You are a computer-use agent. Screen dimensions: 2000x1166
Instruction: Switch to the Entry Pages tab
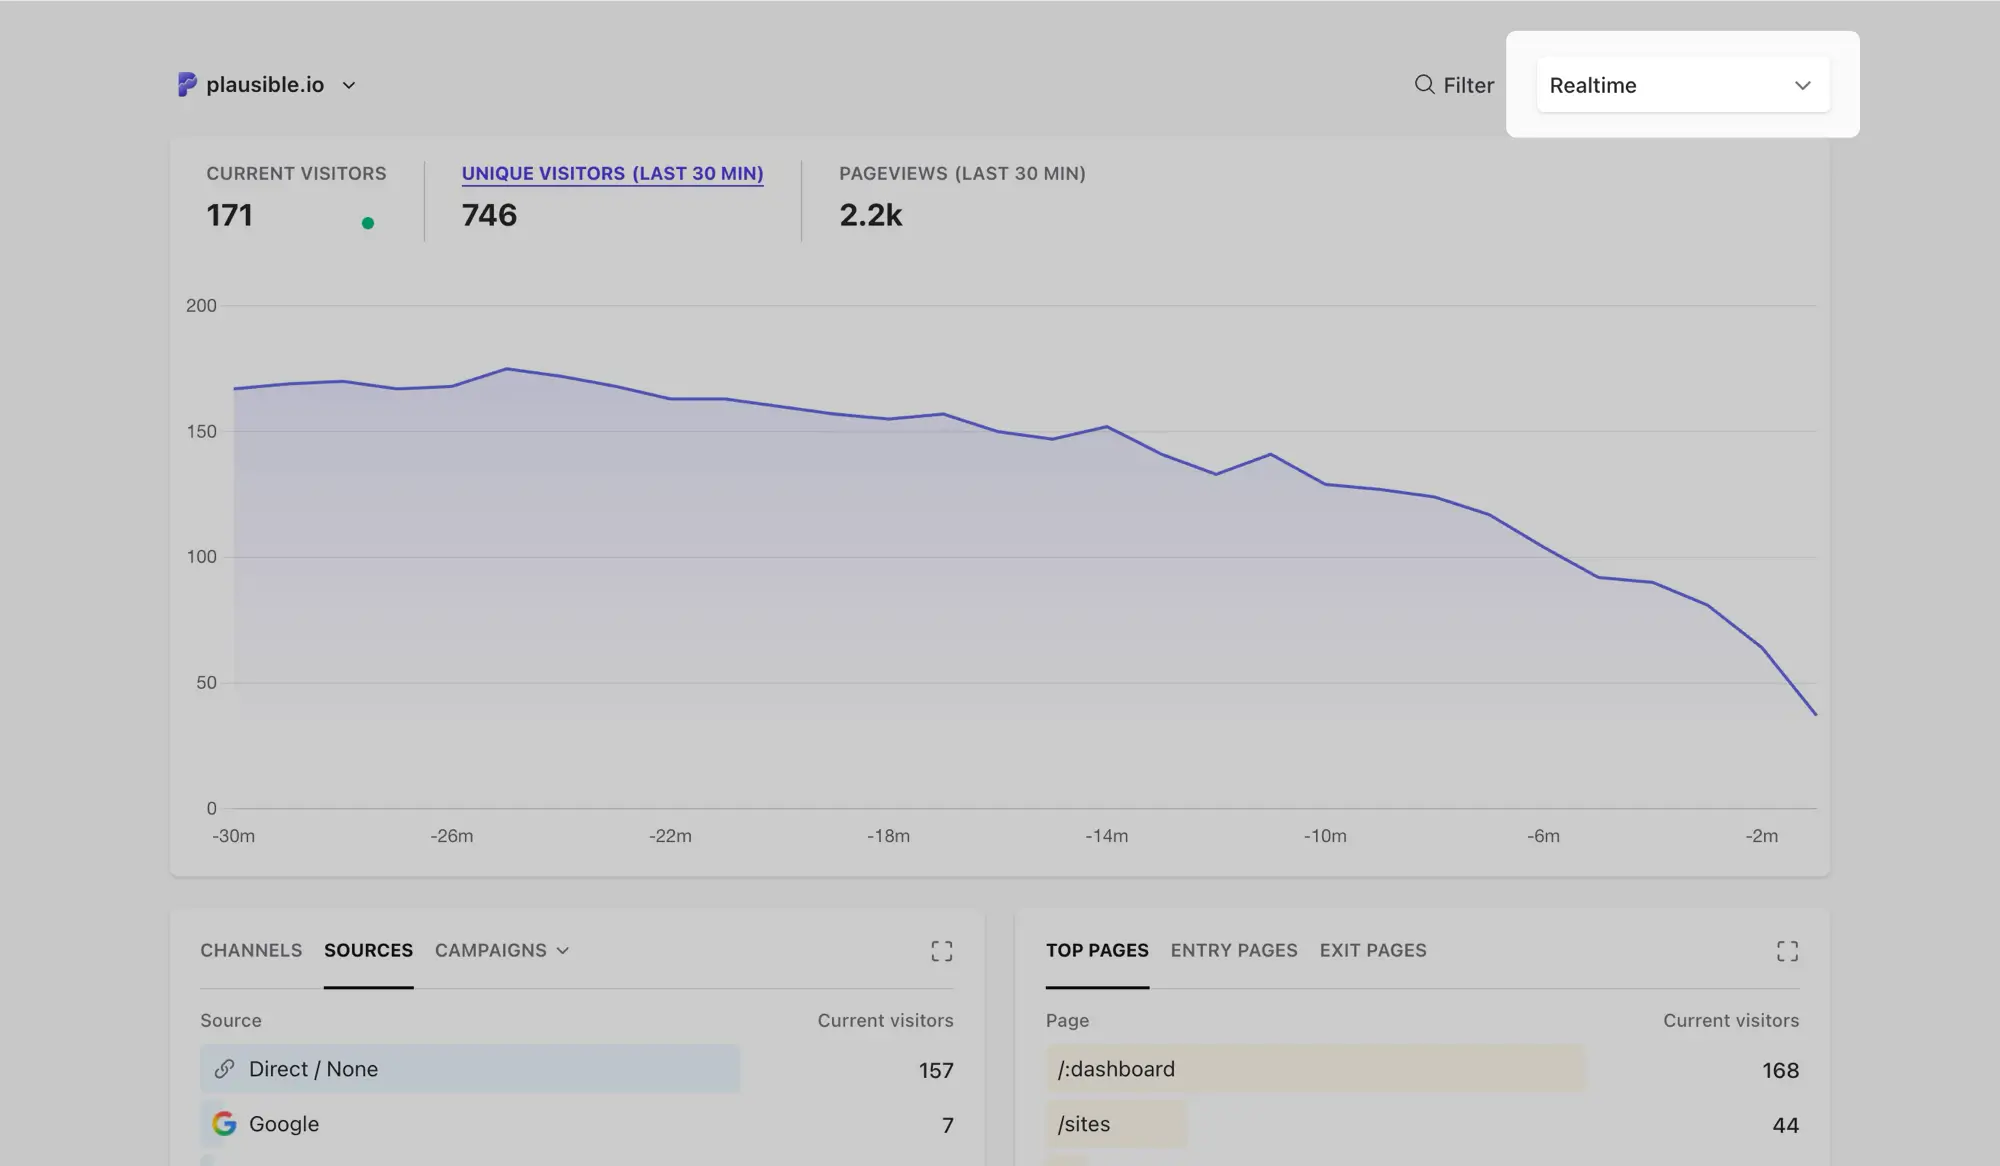pos(1233,951)
